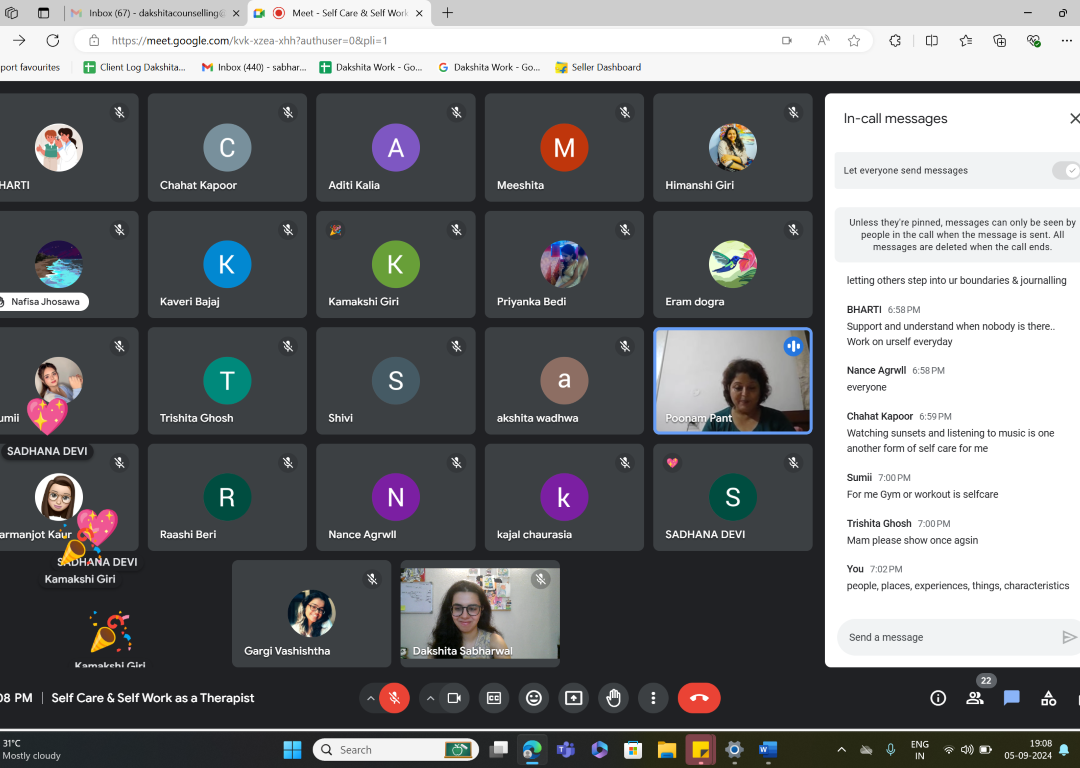
Task: Turn on closed captions
Action: [493, 698]
